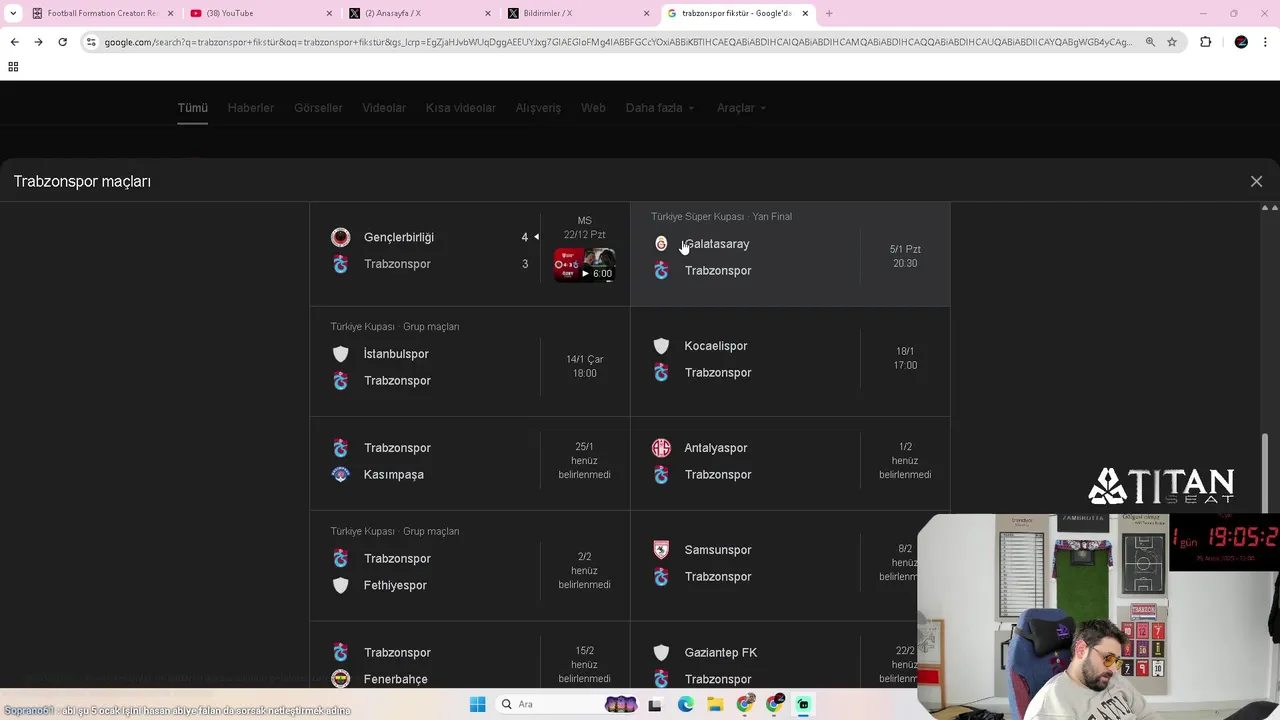
Task: Open Microsoft Edge from the taskbar
Action: (x=685, y=704)
